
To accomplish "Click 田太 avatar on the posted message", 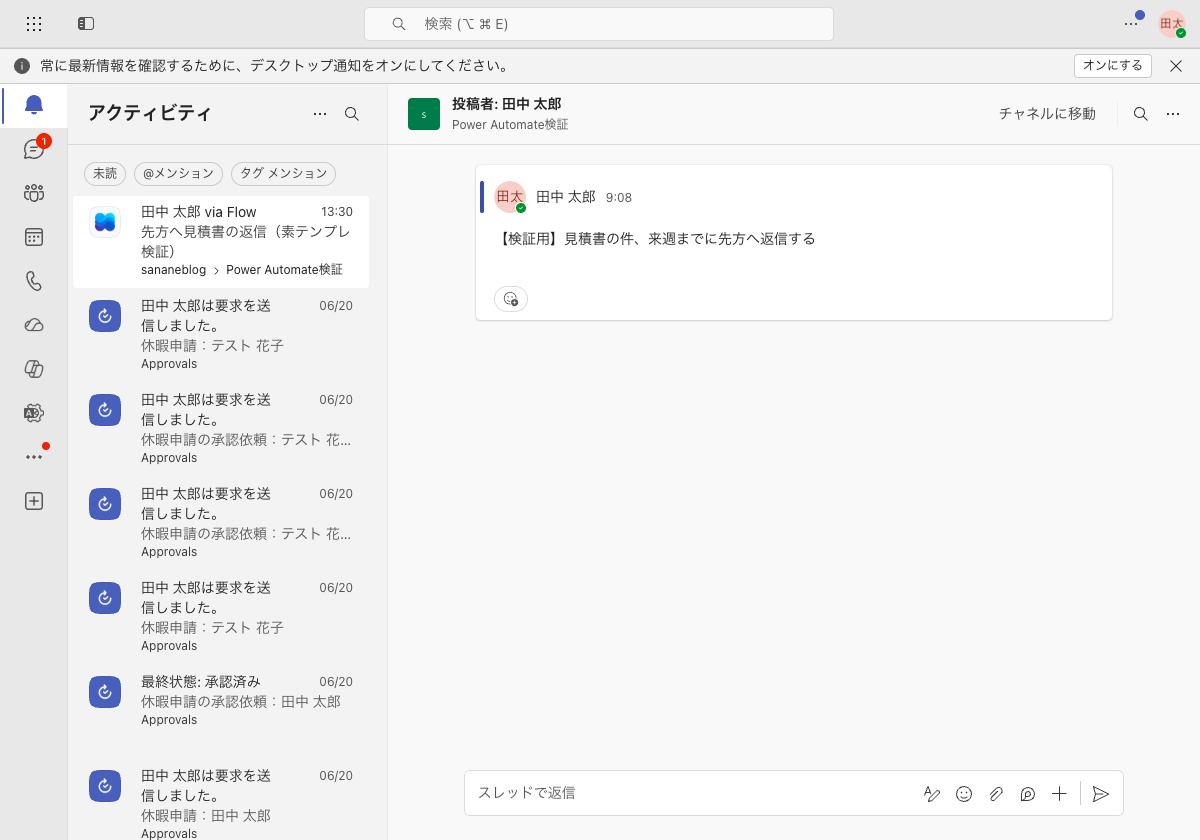I will point(510,197).
